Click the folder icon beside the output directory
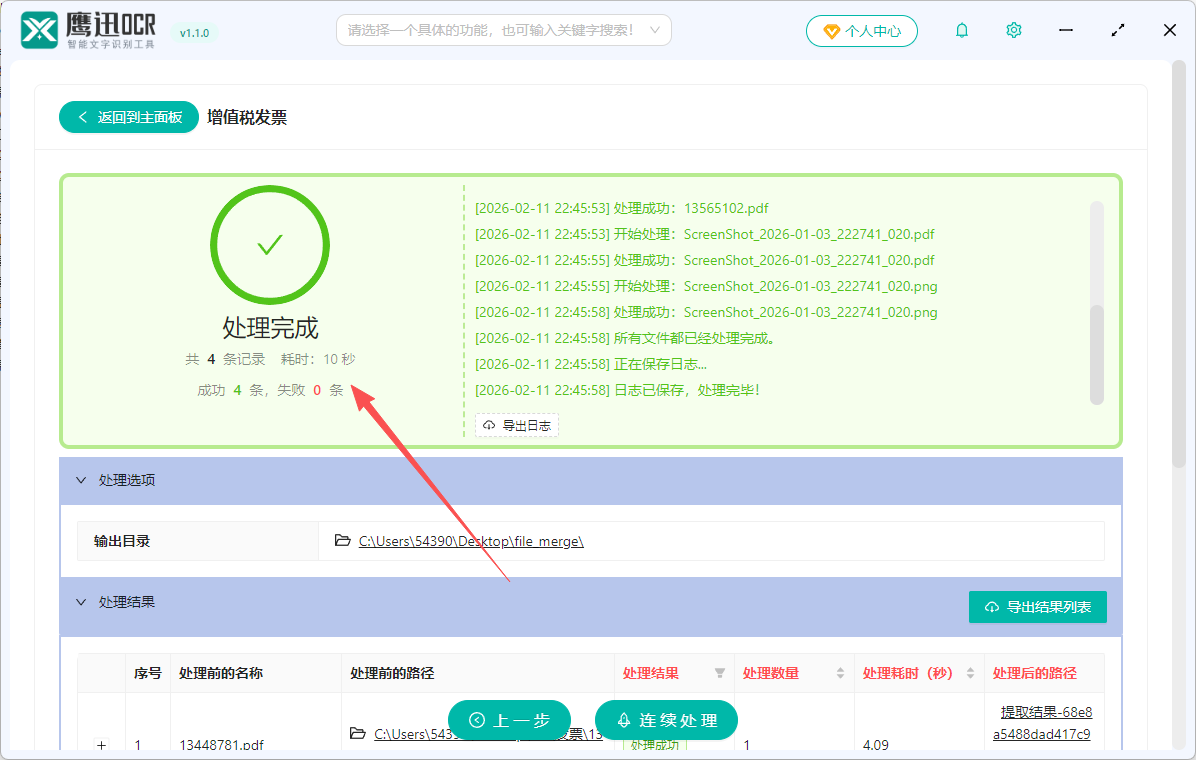 pos(341,541)
